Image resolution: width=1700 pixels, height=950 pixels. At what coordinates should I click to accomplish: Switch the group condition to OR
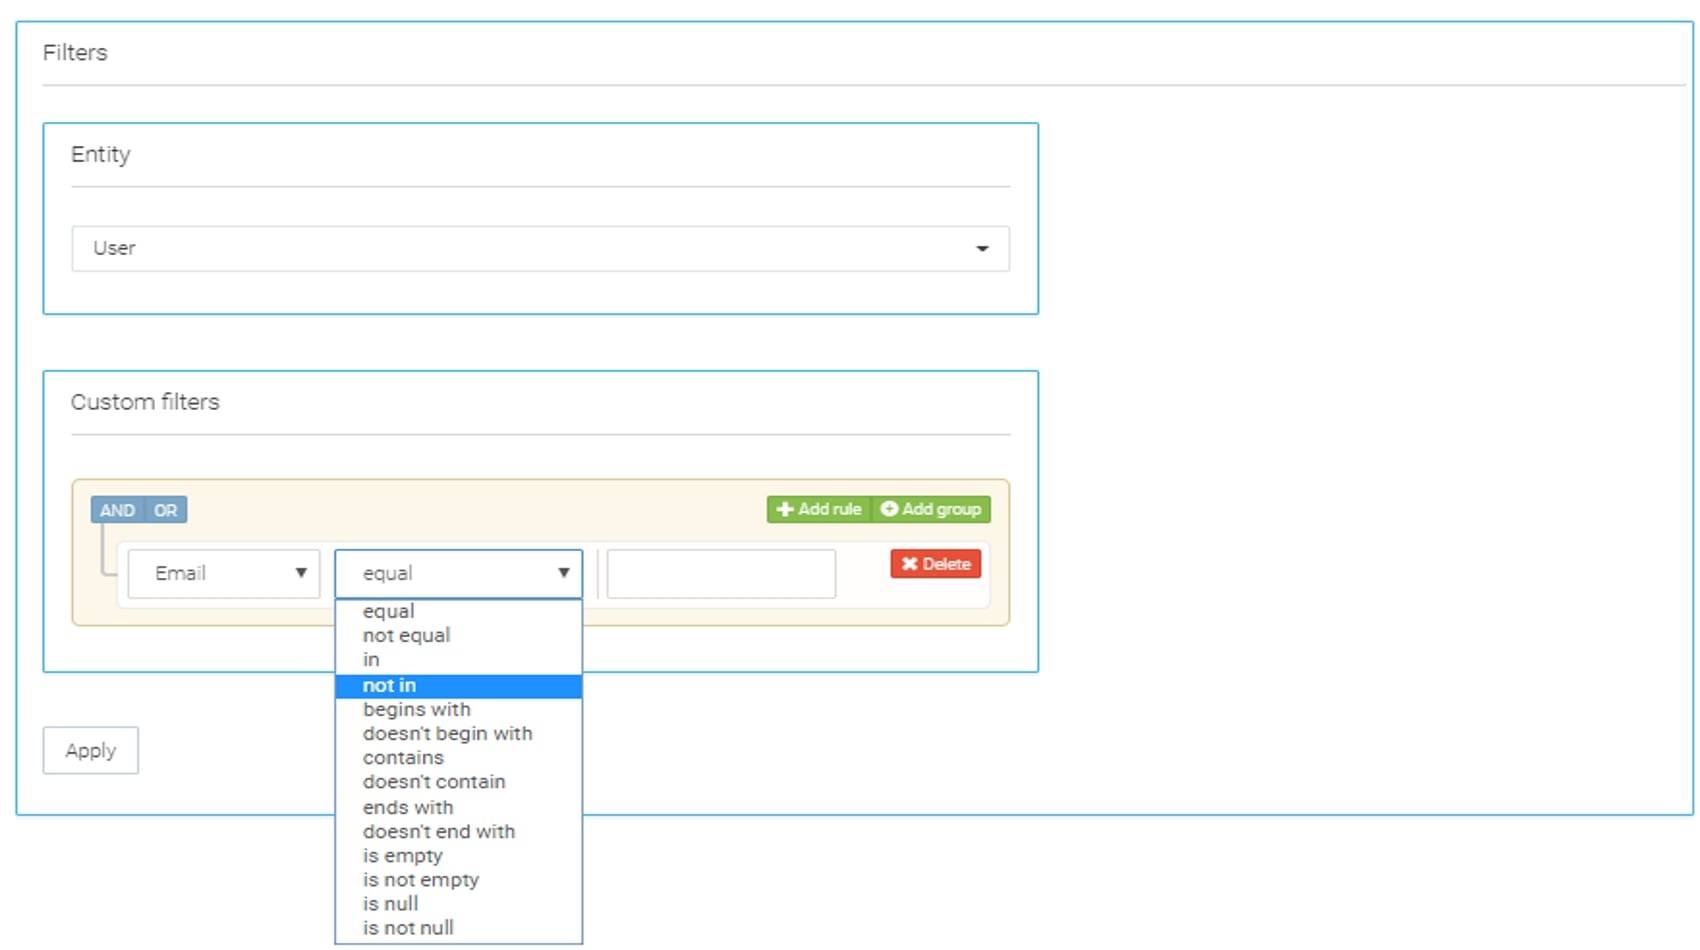point(166,510)
